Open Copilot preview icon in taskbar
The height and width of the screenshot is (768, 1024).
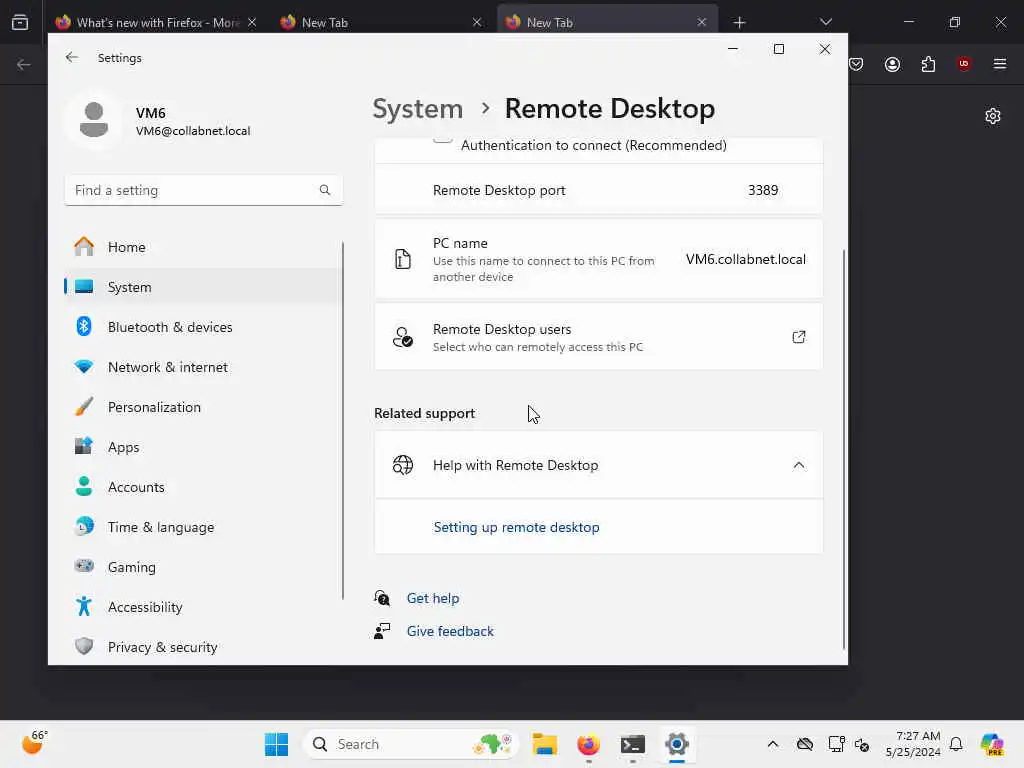(x=992, y=744)
